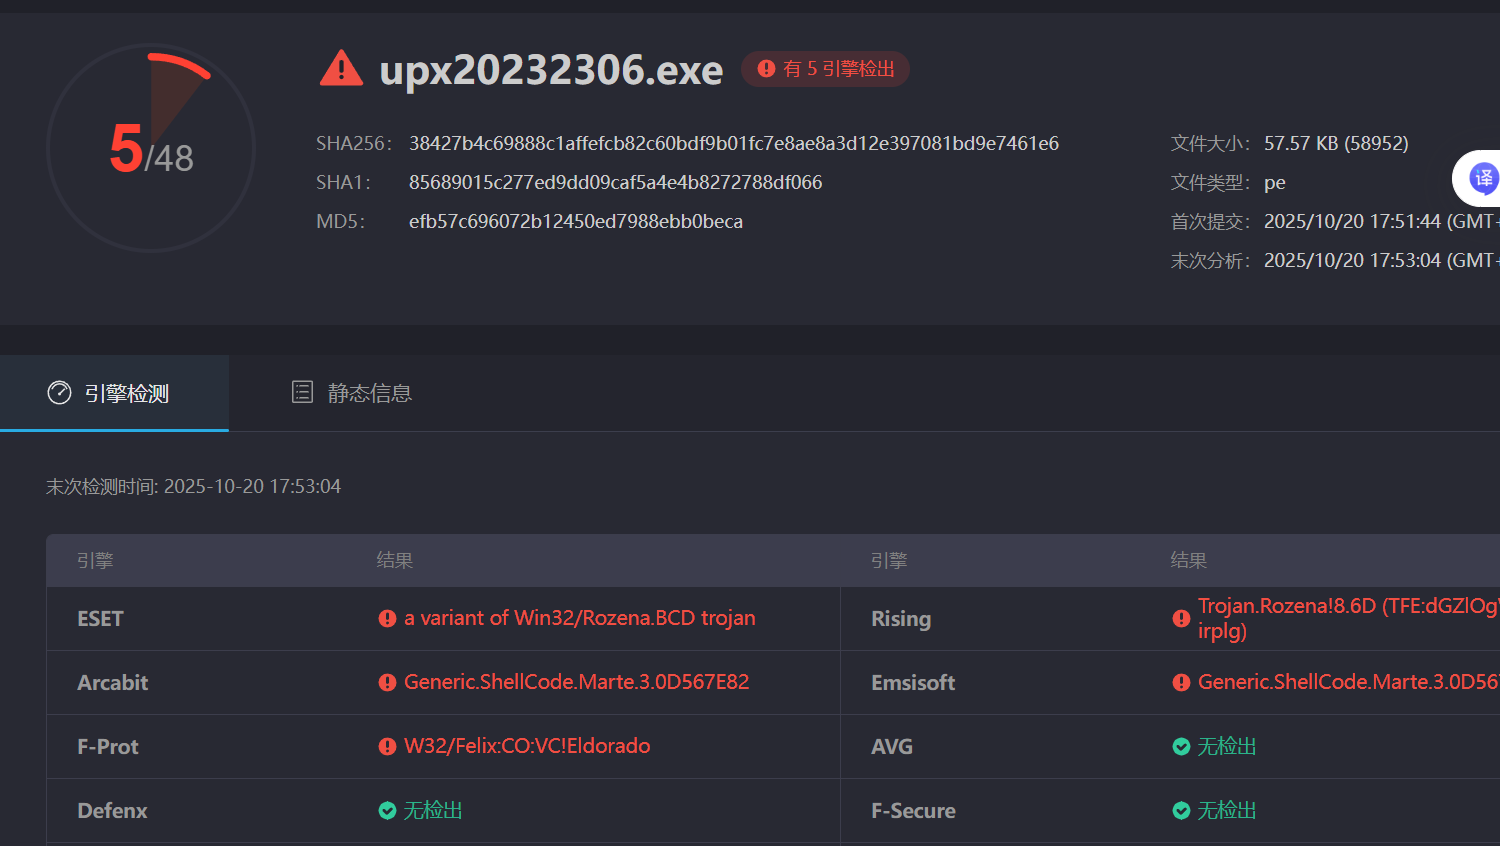Click the alert icon inside the 5-engine badge
The height and width of the screenshot is (846, 1500).
(x=766, y=69)
